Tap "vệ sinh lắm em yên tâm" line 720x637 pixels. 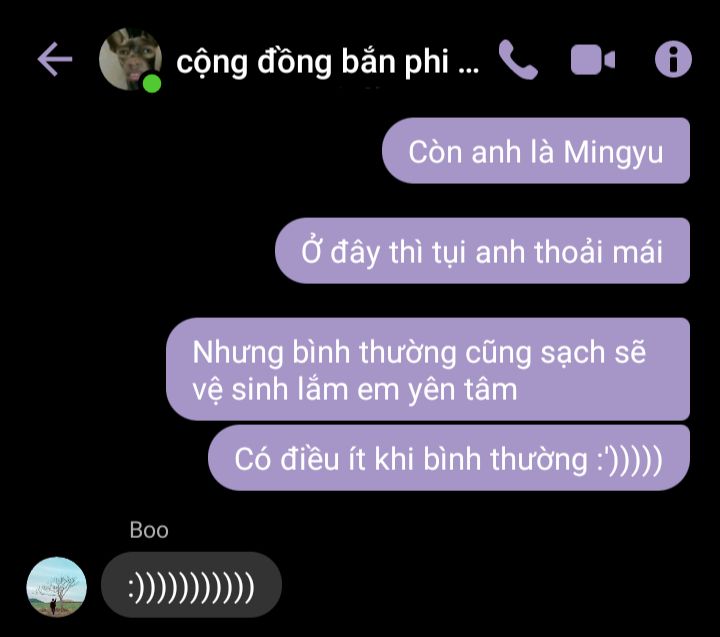point(354,390)
